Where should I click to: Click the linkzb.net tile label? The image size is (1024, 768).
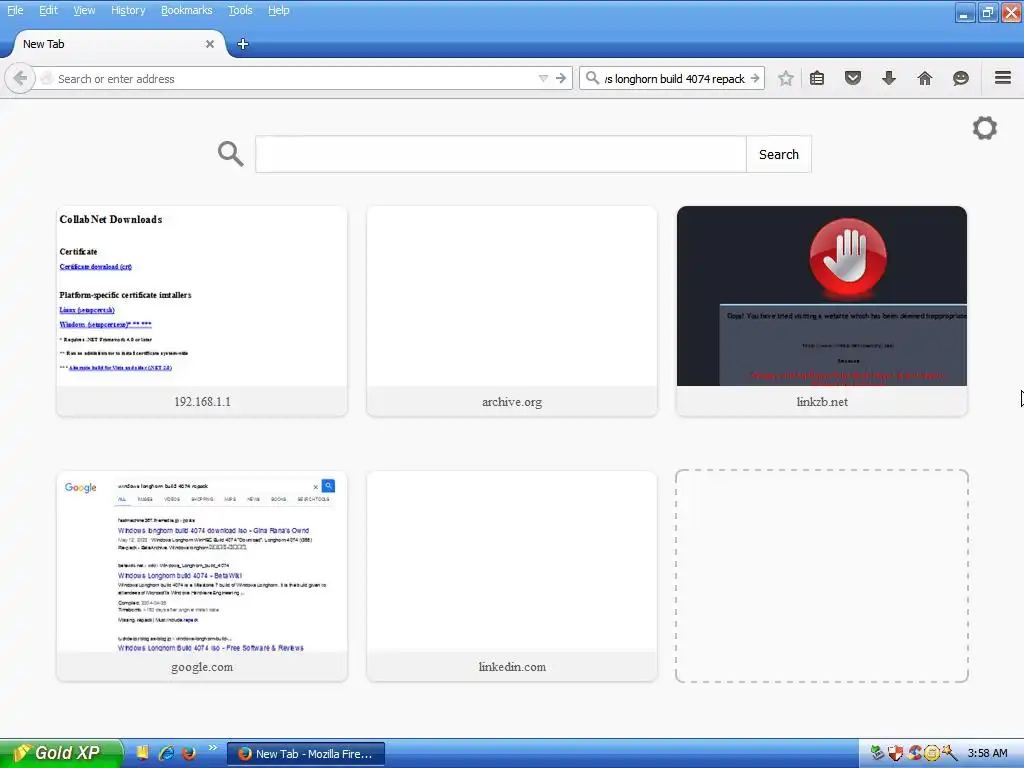click(822, 402)
